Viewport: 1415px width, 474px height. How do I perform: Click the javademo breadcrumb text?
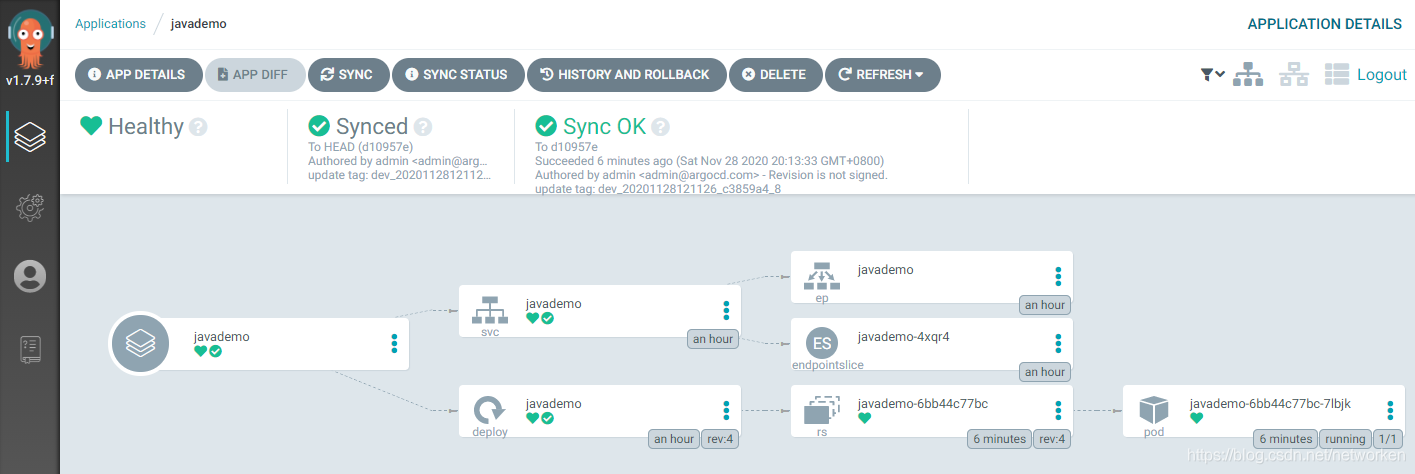pos(199,23)
